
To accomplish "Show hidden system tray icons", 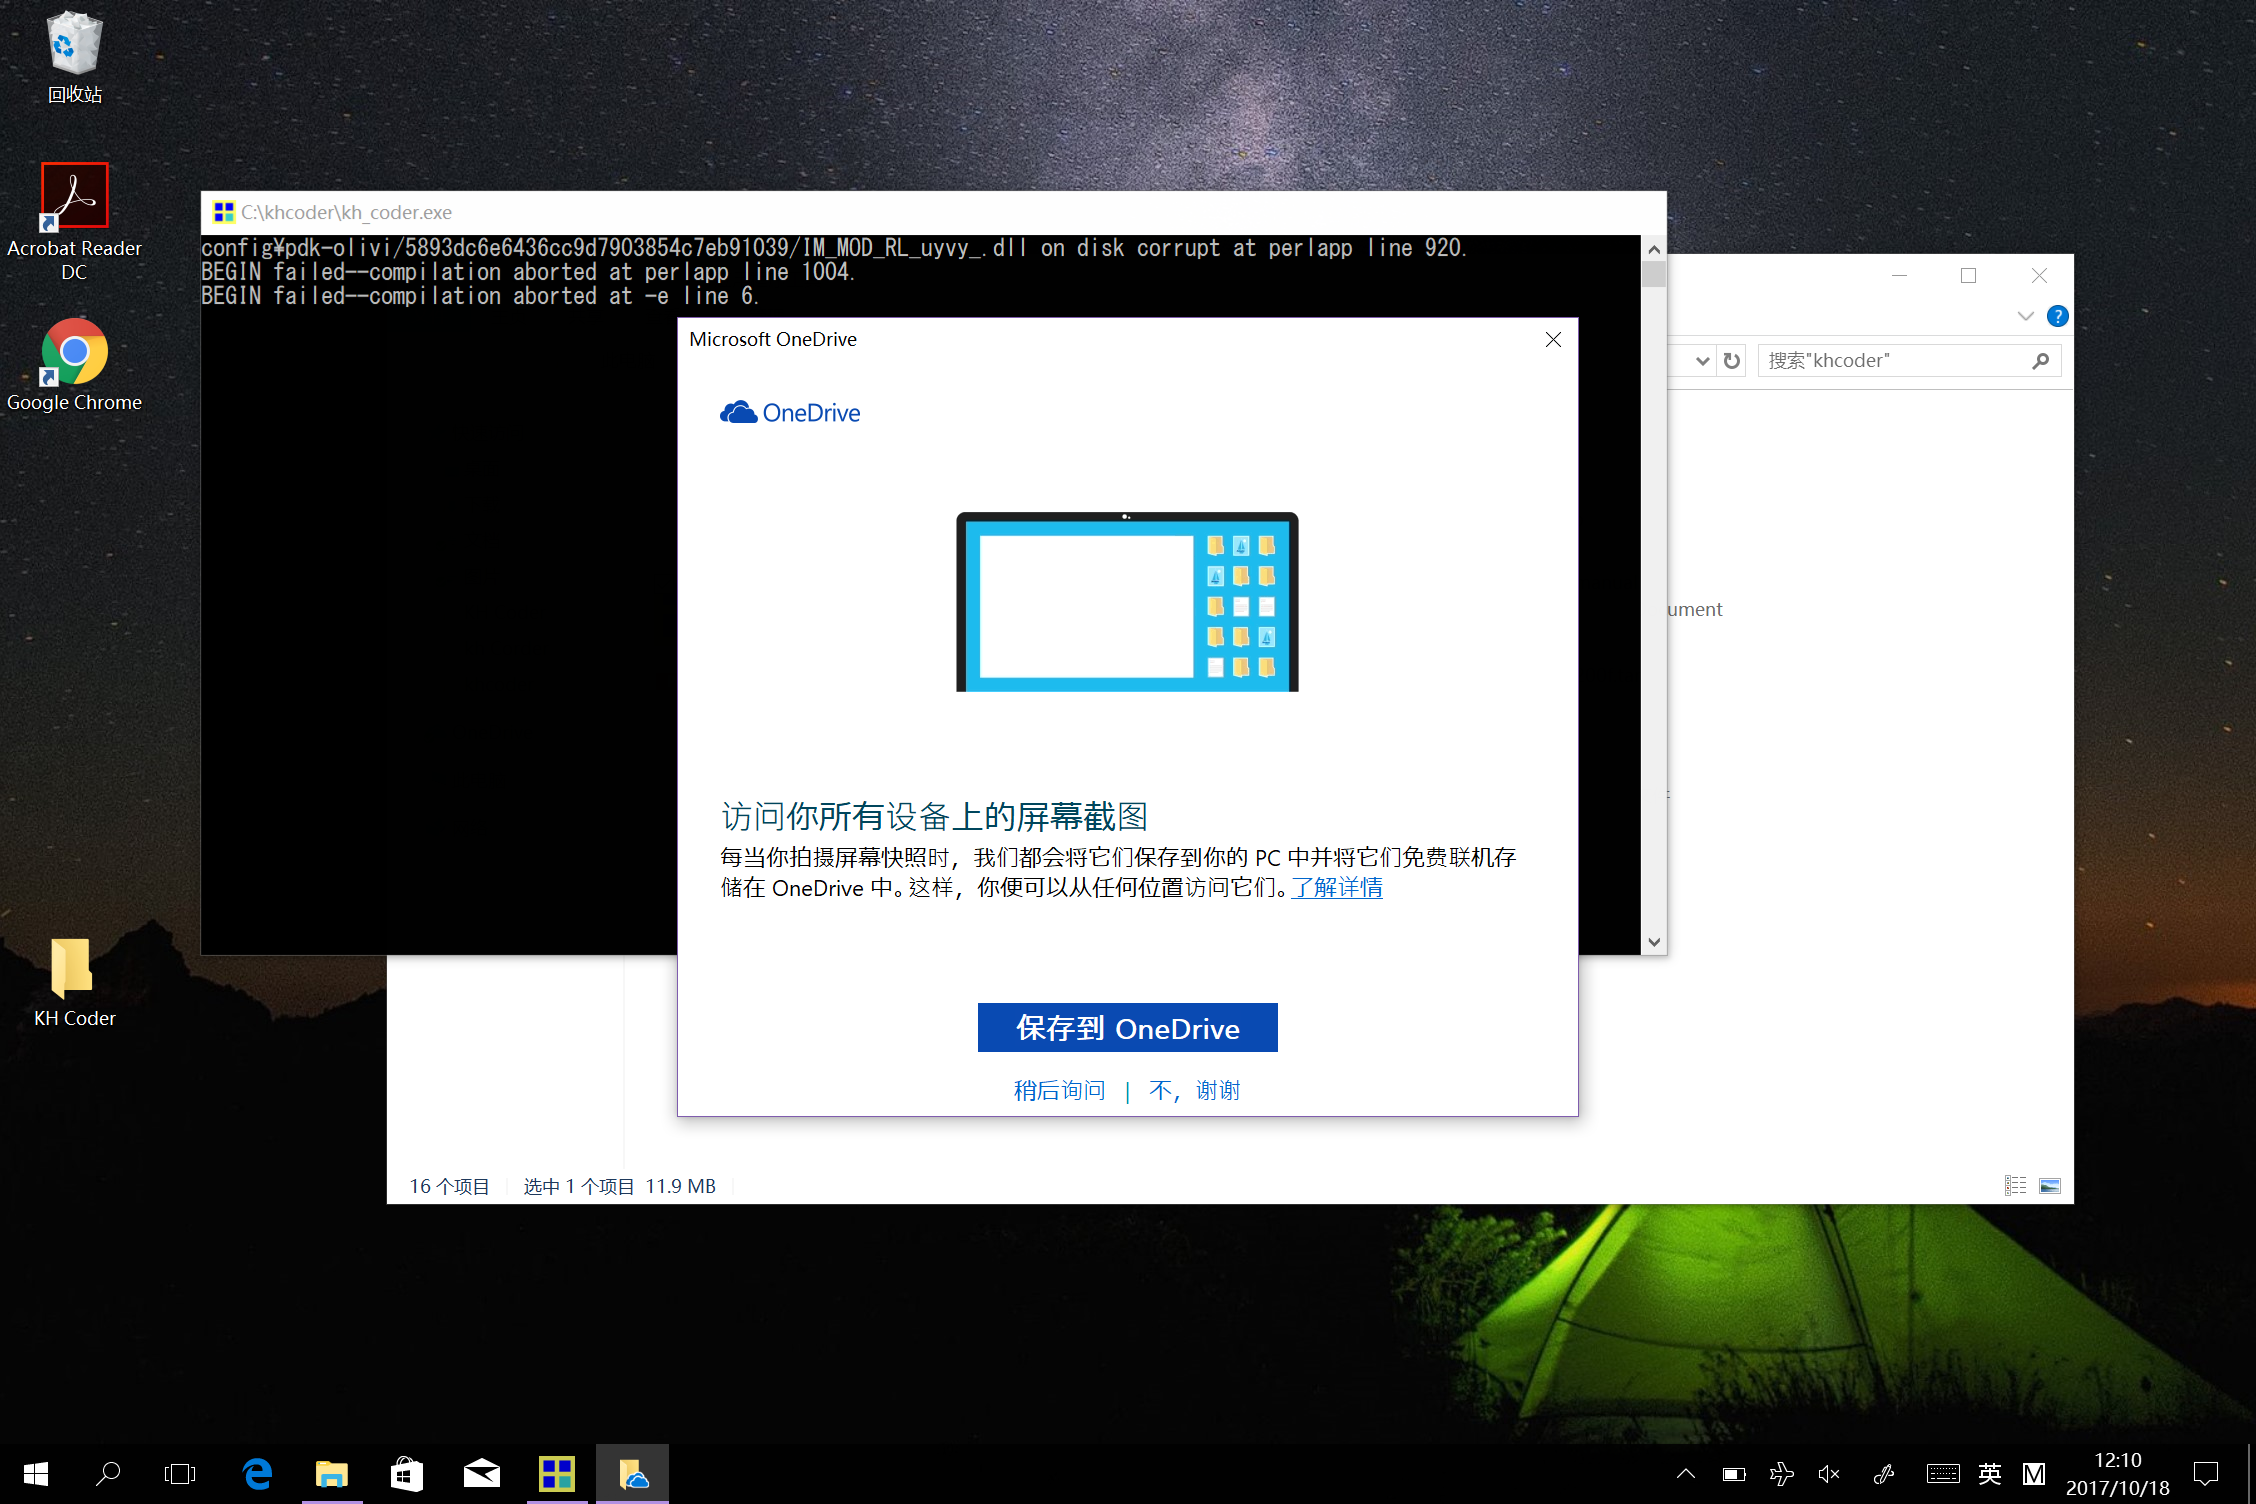I will 1685,1473.
